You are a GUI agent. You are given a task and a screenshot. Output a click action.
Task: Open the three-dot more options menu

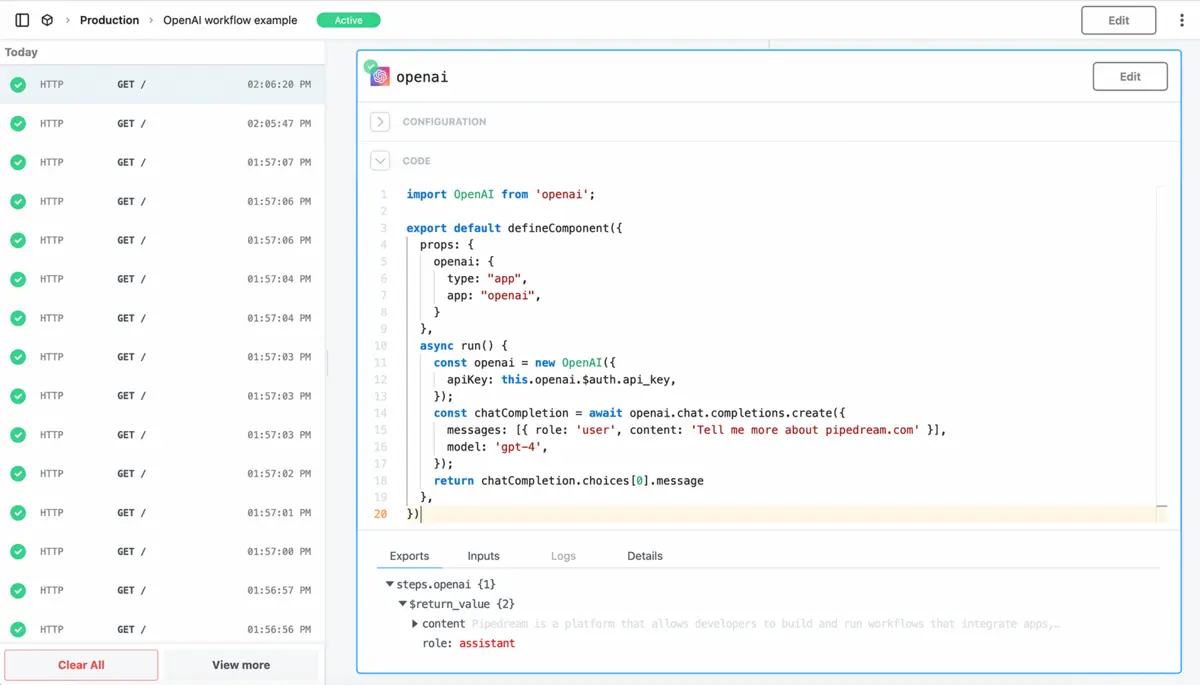tap(1182, 20)
